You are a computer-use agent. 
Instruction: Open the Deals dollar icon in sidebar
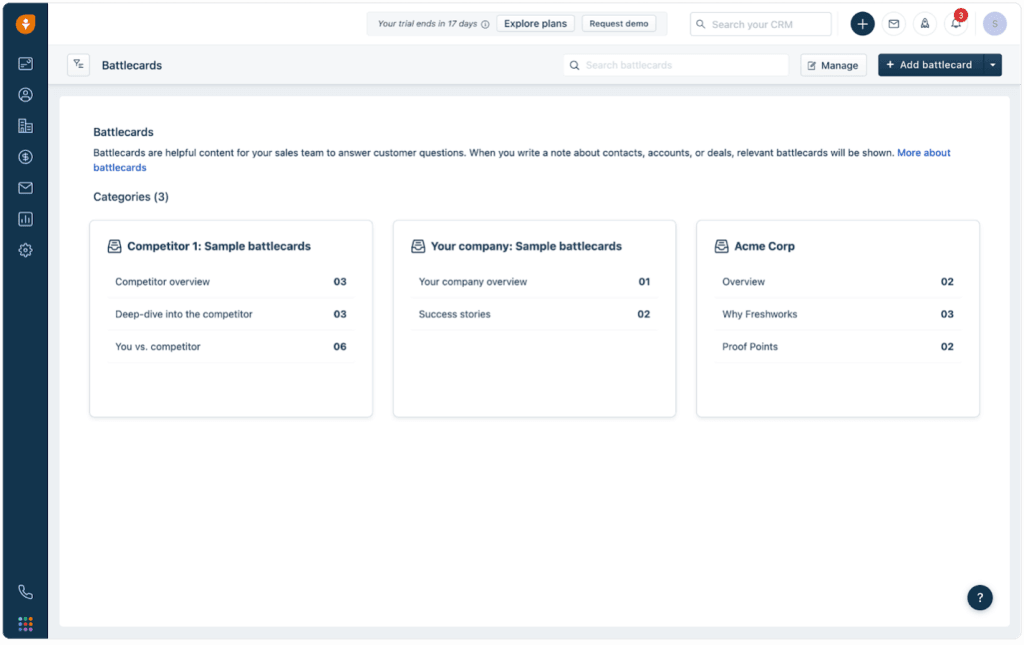click(25, 157)
